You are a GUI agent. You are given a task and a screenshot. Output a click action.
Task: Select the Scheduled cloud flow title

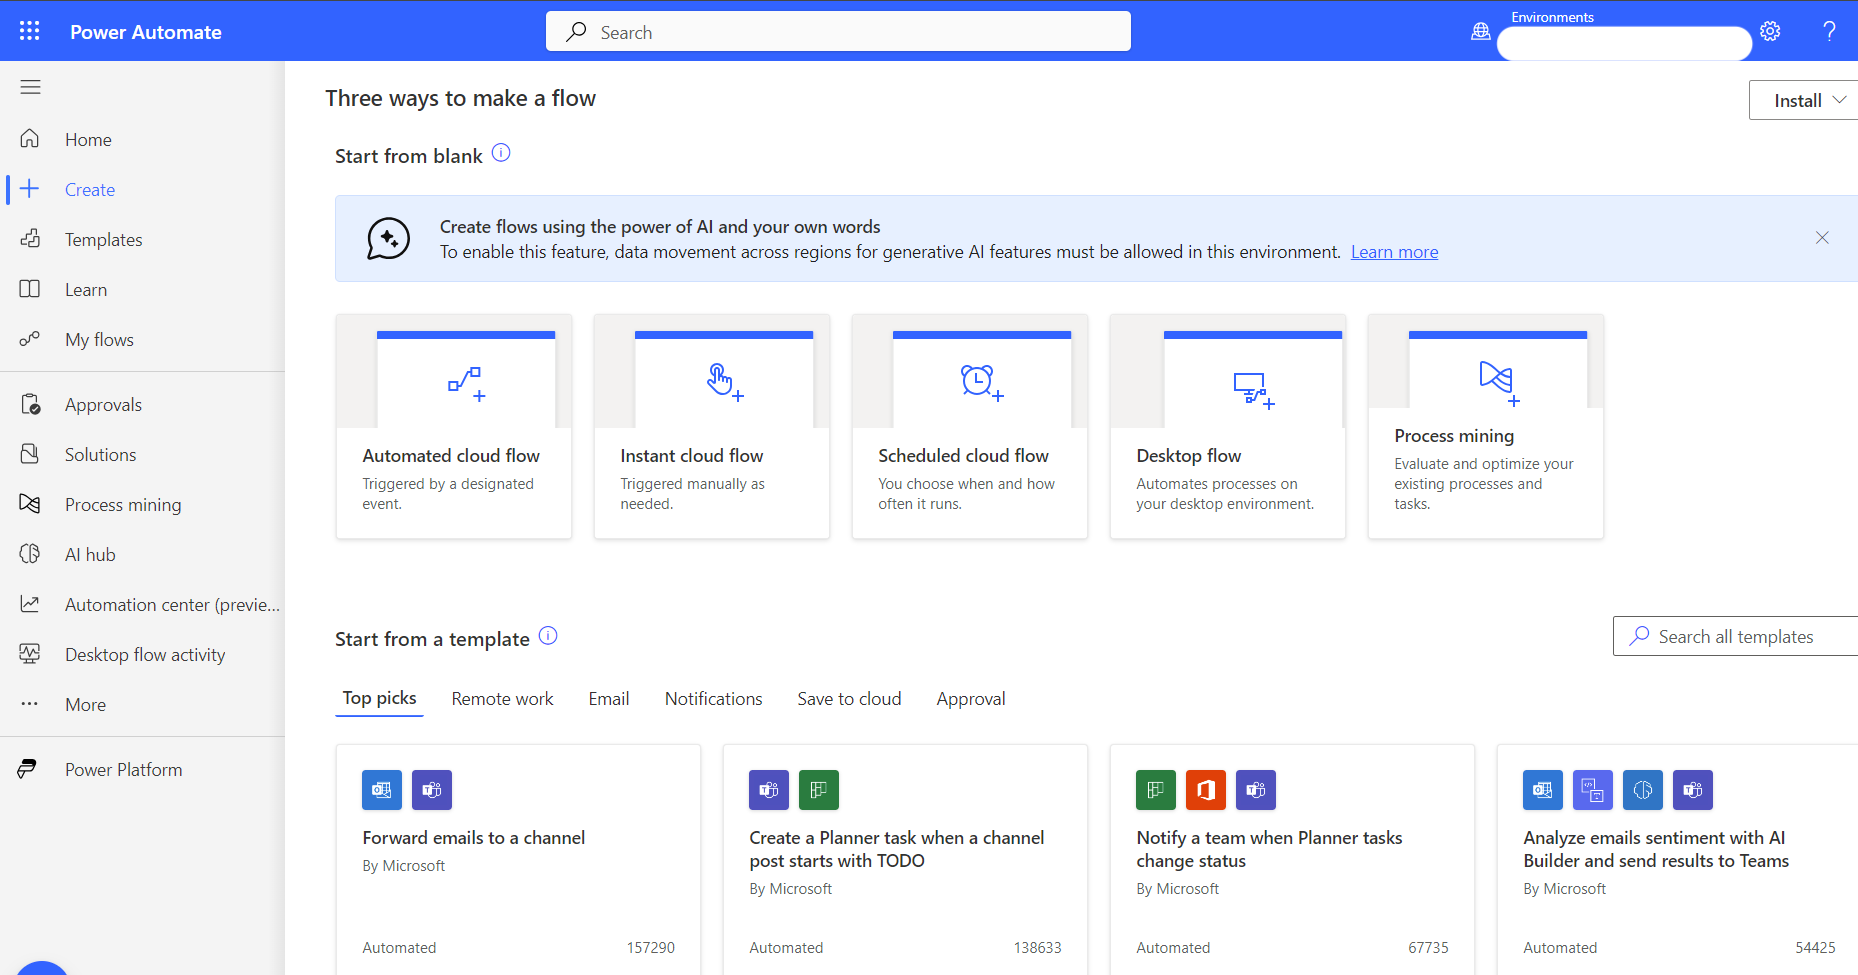pos(964,456)
